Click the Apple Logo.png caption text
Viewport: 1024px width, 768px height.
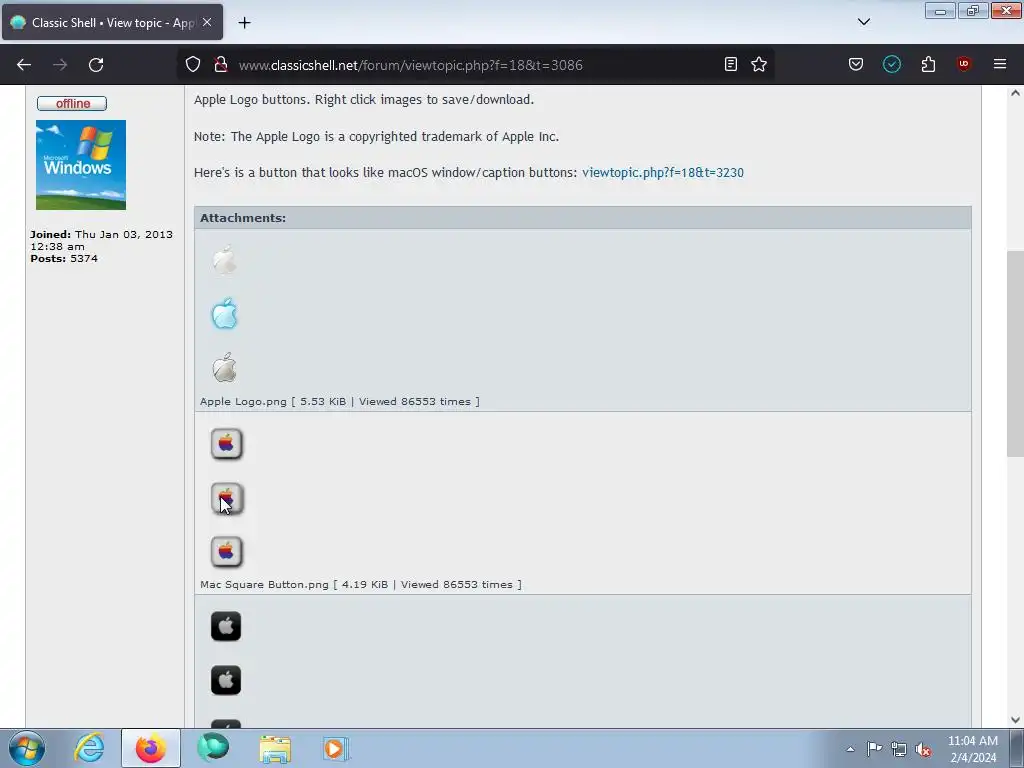coord(340,402)
